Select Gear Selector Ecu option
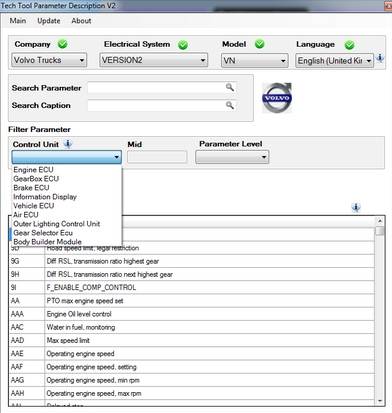 67,233
